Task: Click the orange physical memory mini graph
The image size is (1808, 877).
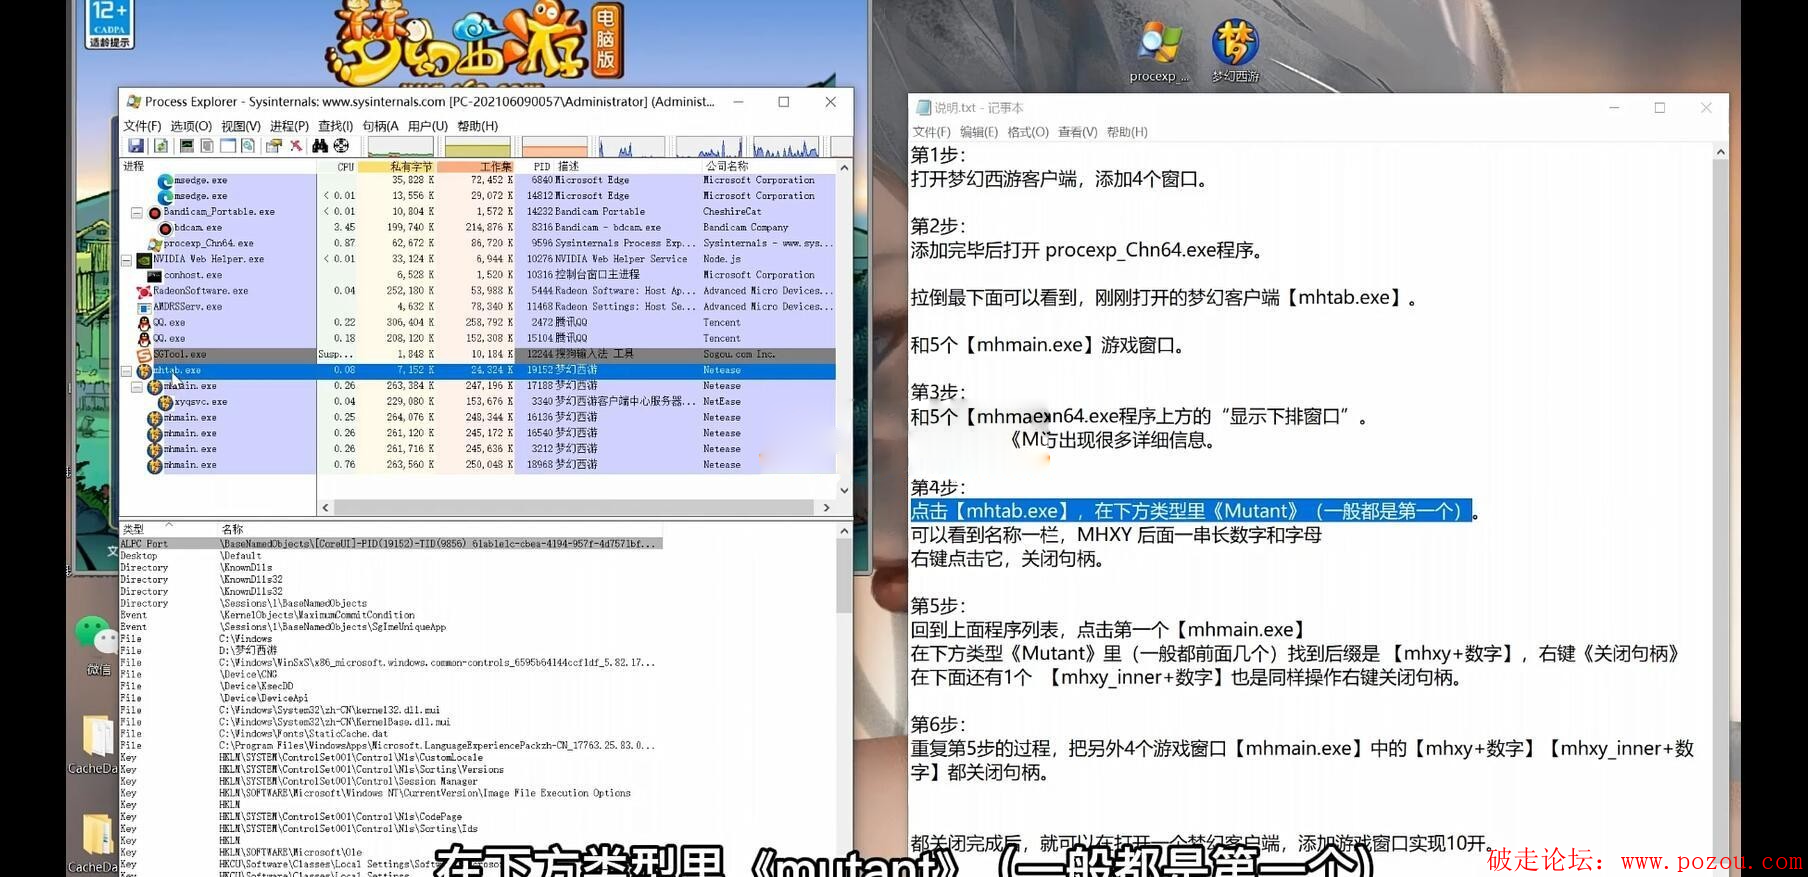Action: 555,147
